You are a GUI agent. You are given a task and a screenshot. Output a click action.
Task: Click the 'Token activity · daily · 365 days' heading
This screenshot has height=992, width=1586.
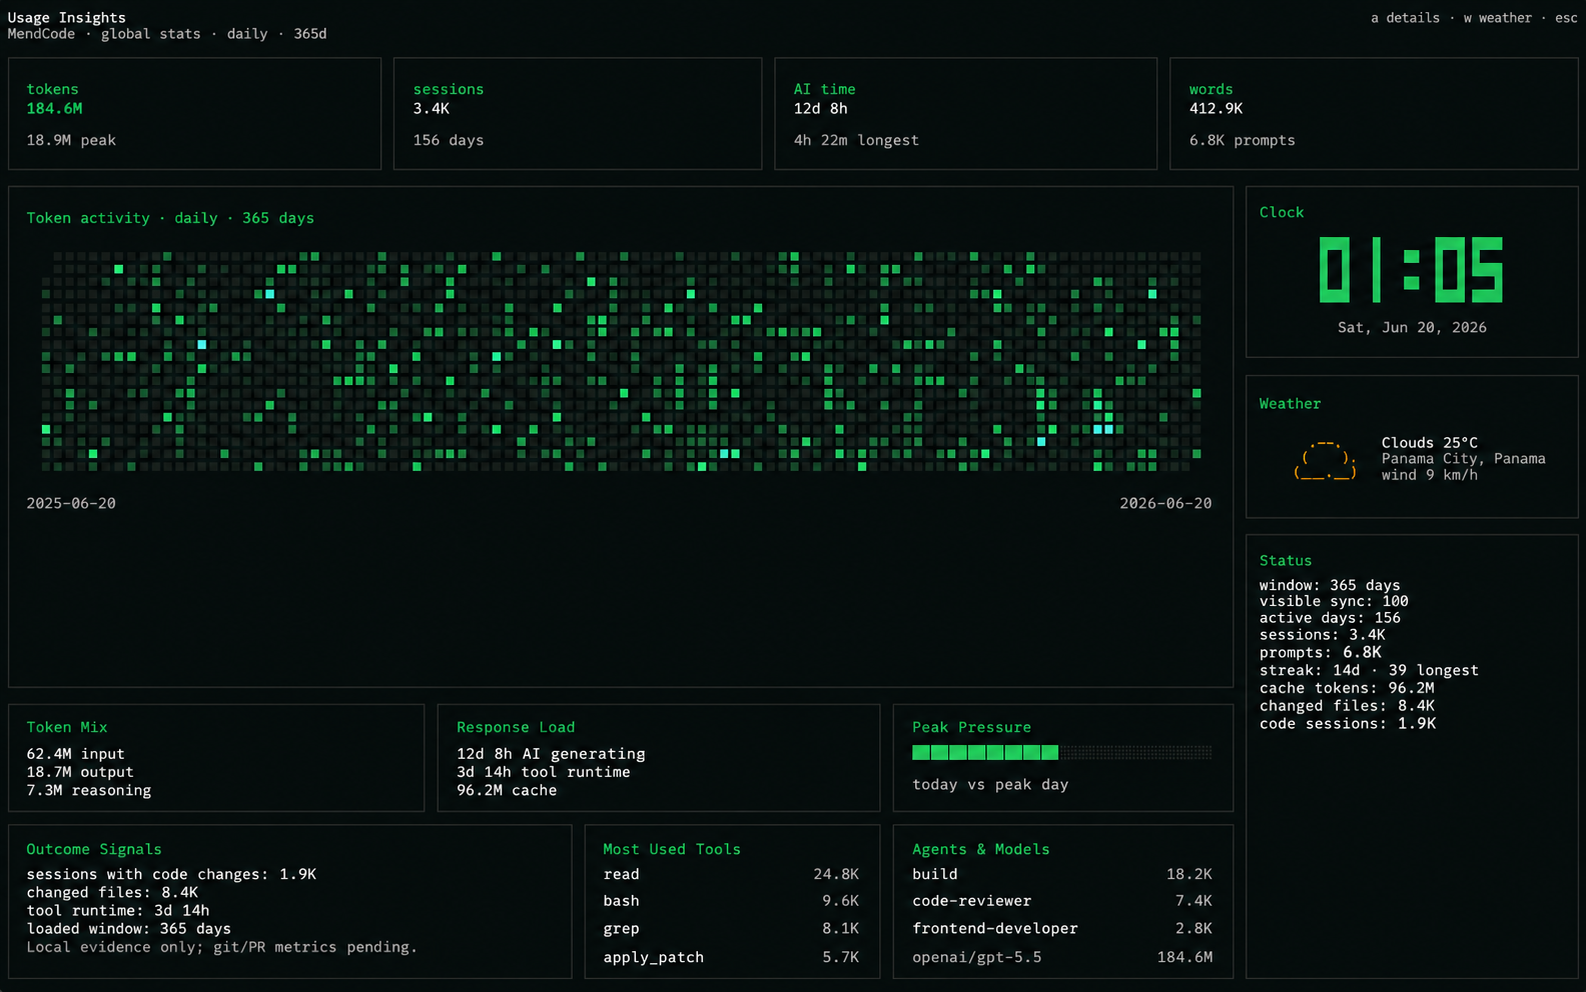pyautogui.click(x=170, y=218)
